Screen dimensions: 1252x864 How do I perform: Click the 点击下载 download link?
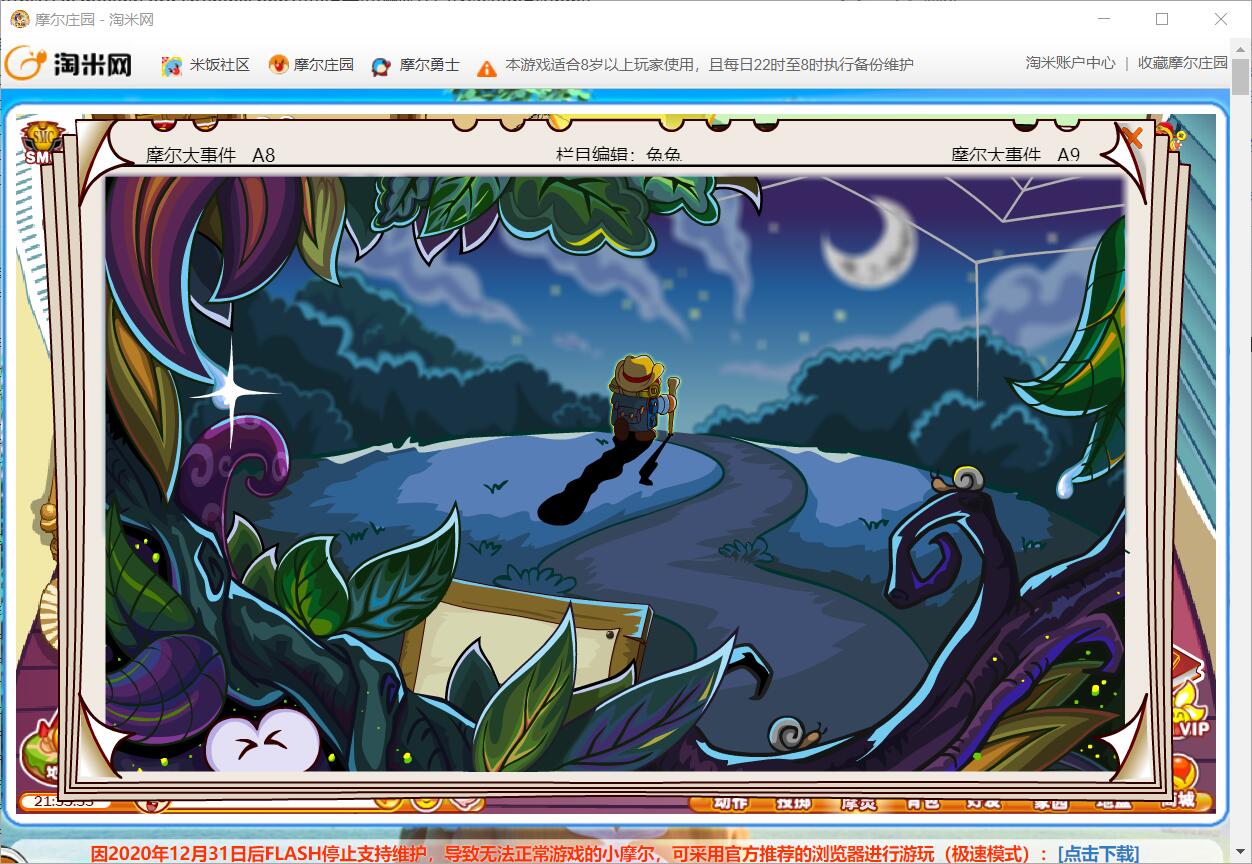click(1097, 853)
